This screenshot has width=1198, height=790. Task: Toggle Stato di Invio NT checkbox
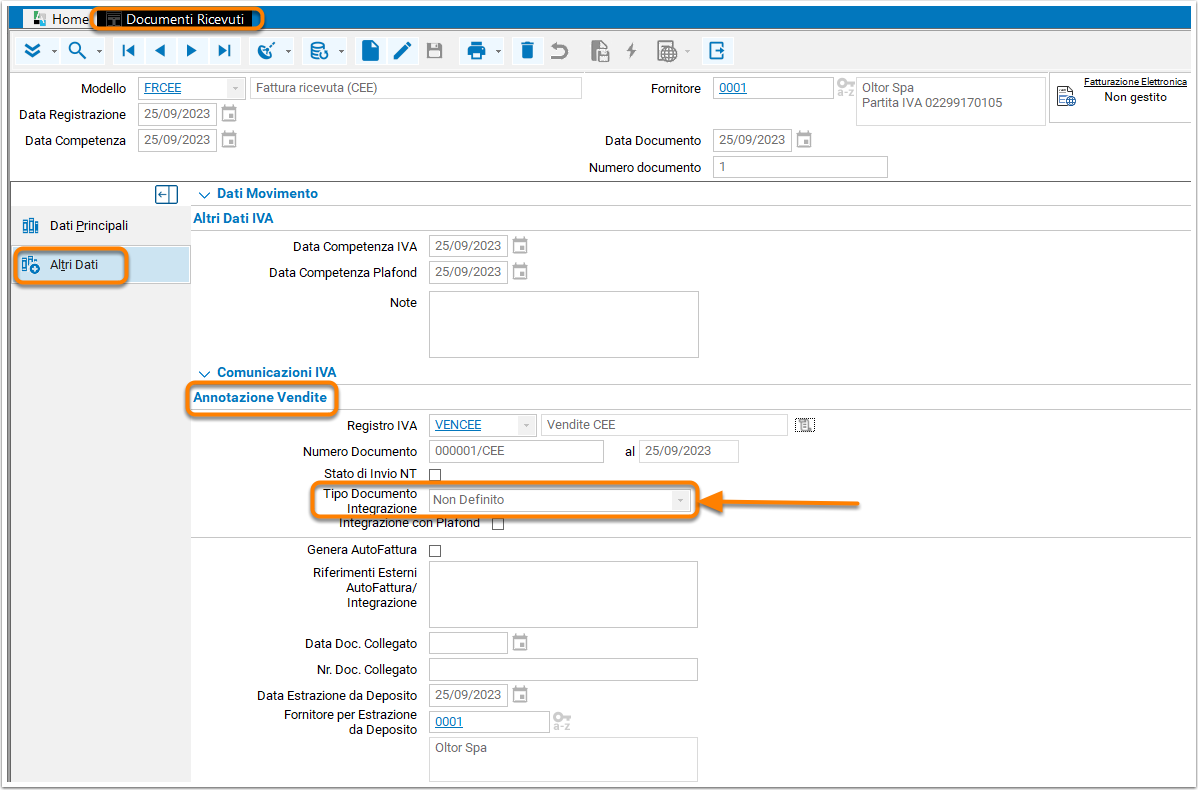click(x=435, y=475)
